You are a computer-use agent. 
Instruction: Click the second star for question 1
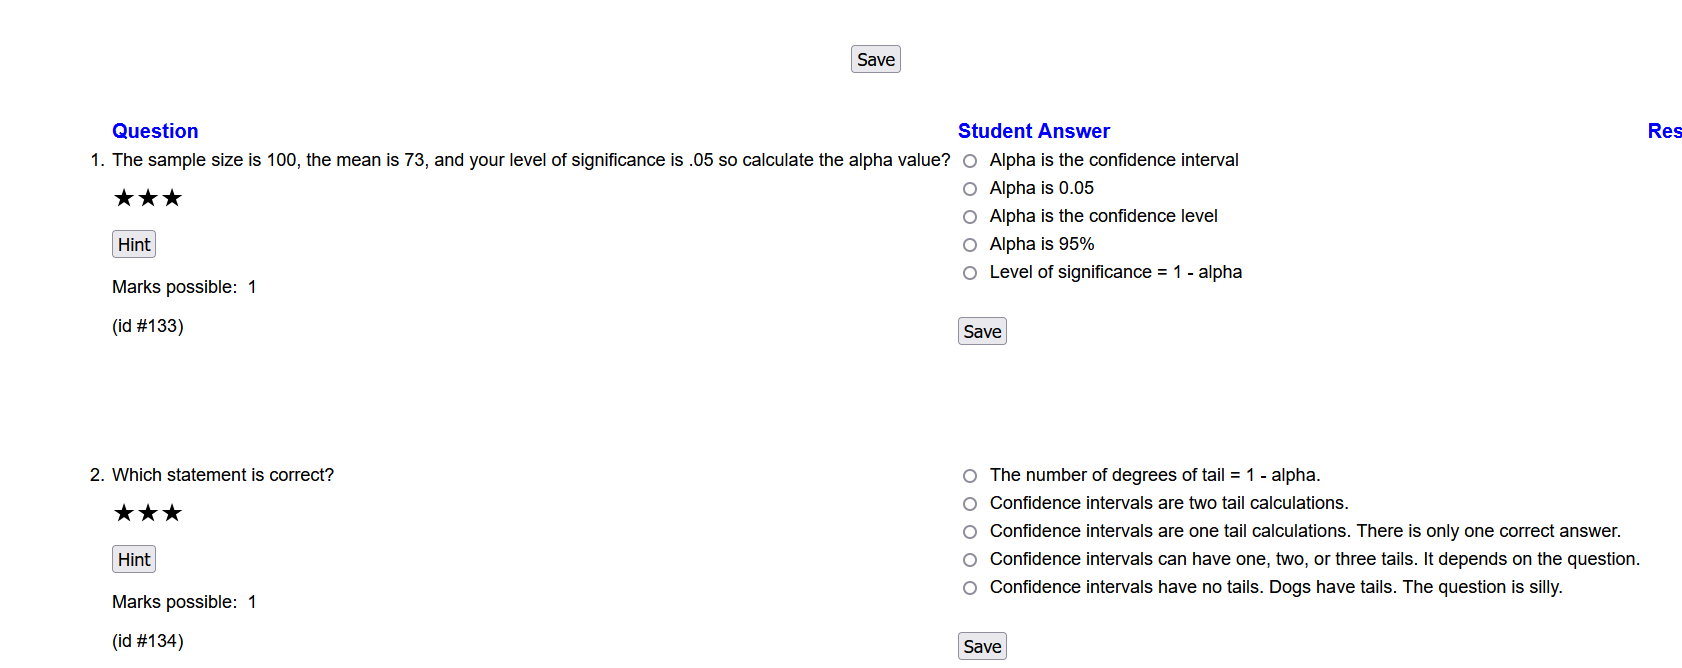[x=147, y=197]
